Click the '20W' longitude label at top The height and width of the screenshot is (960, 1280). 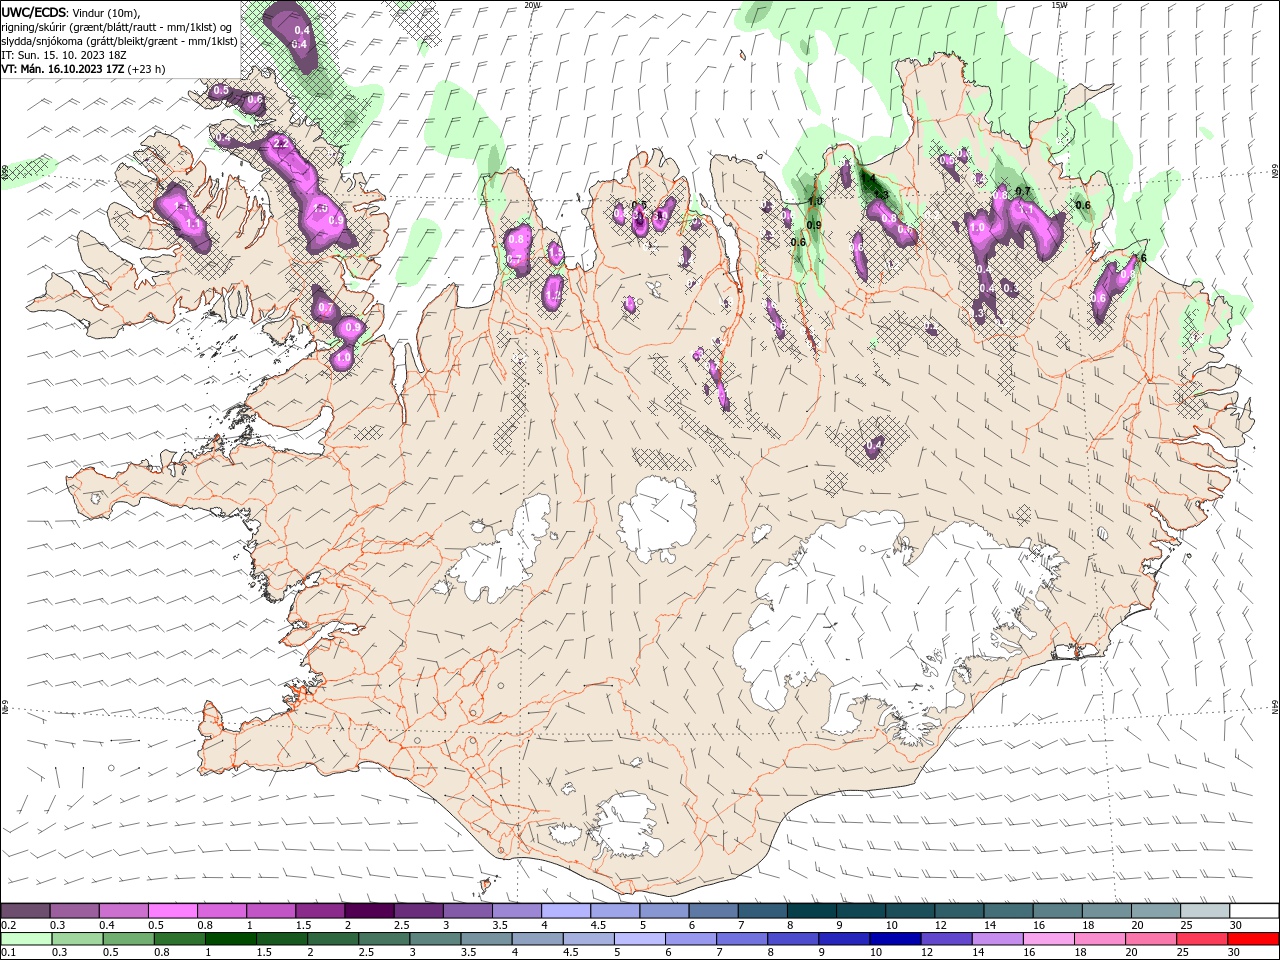[532, 5]
